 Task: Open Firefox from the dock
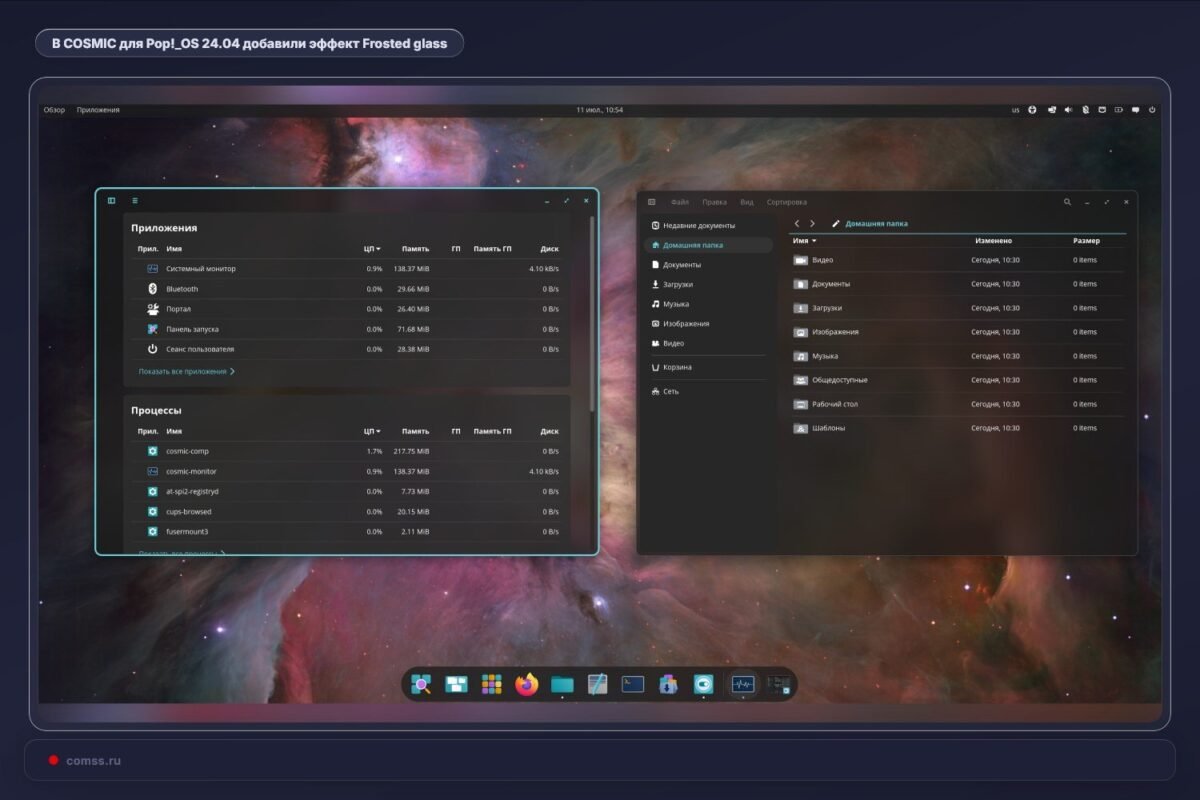(x=527, y=684)
